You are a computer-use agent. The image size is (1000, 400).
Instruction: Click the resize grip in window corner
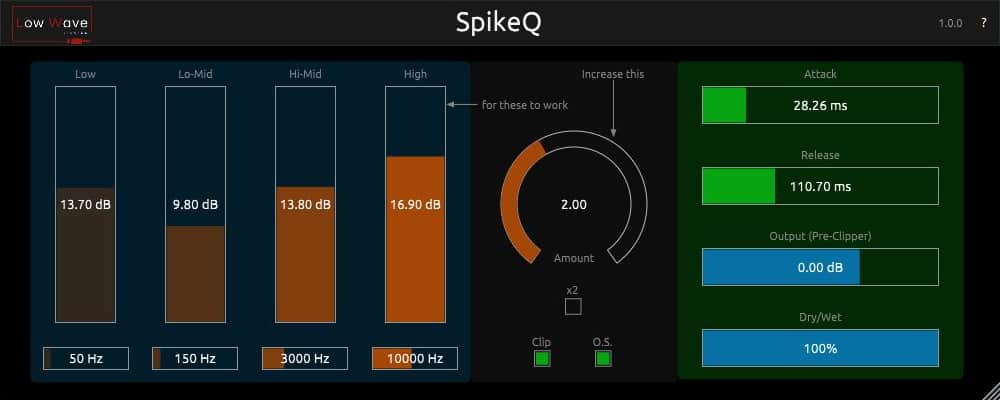tap(991, 391)
